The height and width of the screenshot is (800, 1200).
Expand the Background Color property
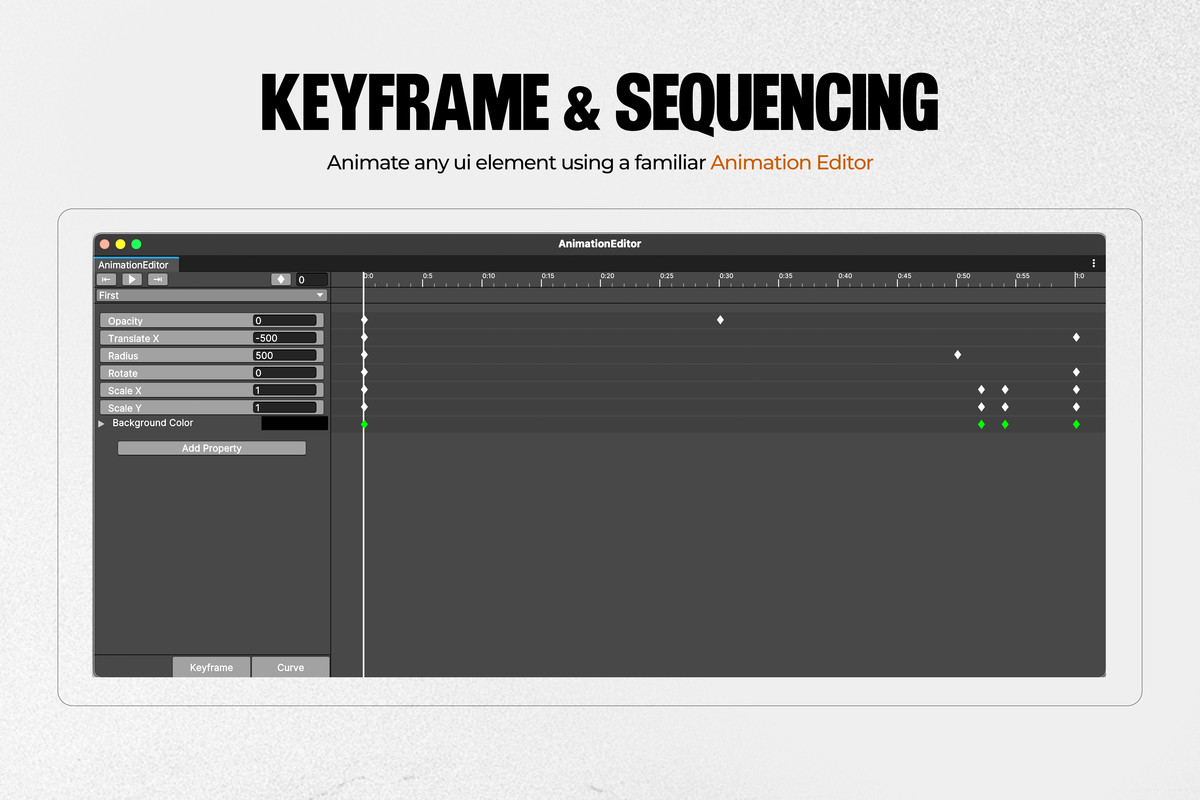101,424
